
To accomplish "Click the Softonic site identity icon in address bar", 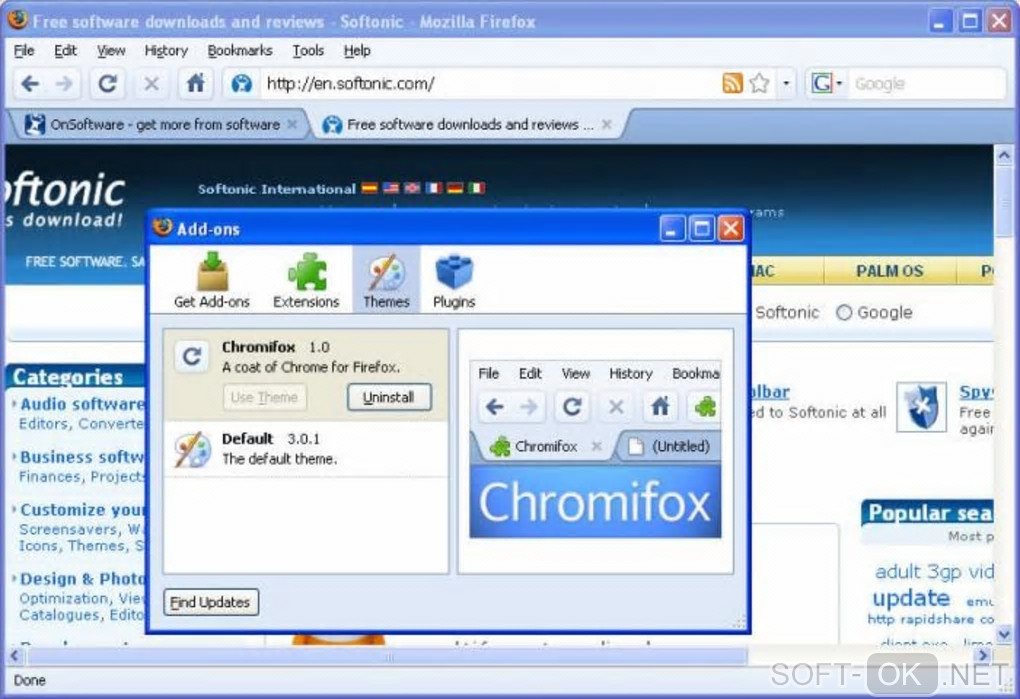I will (x=241, y=84).
